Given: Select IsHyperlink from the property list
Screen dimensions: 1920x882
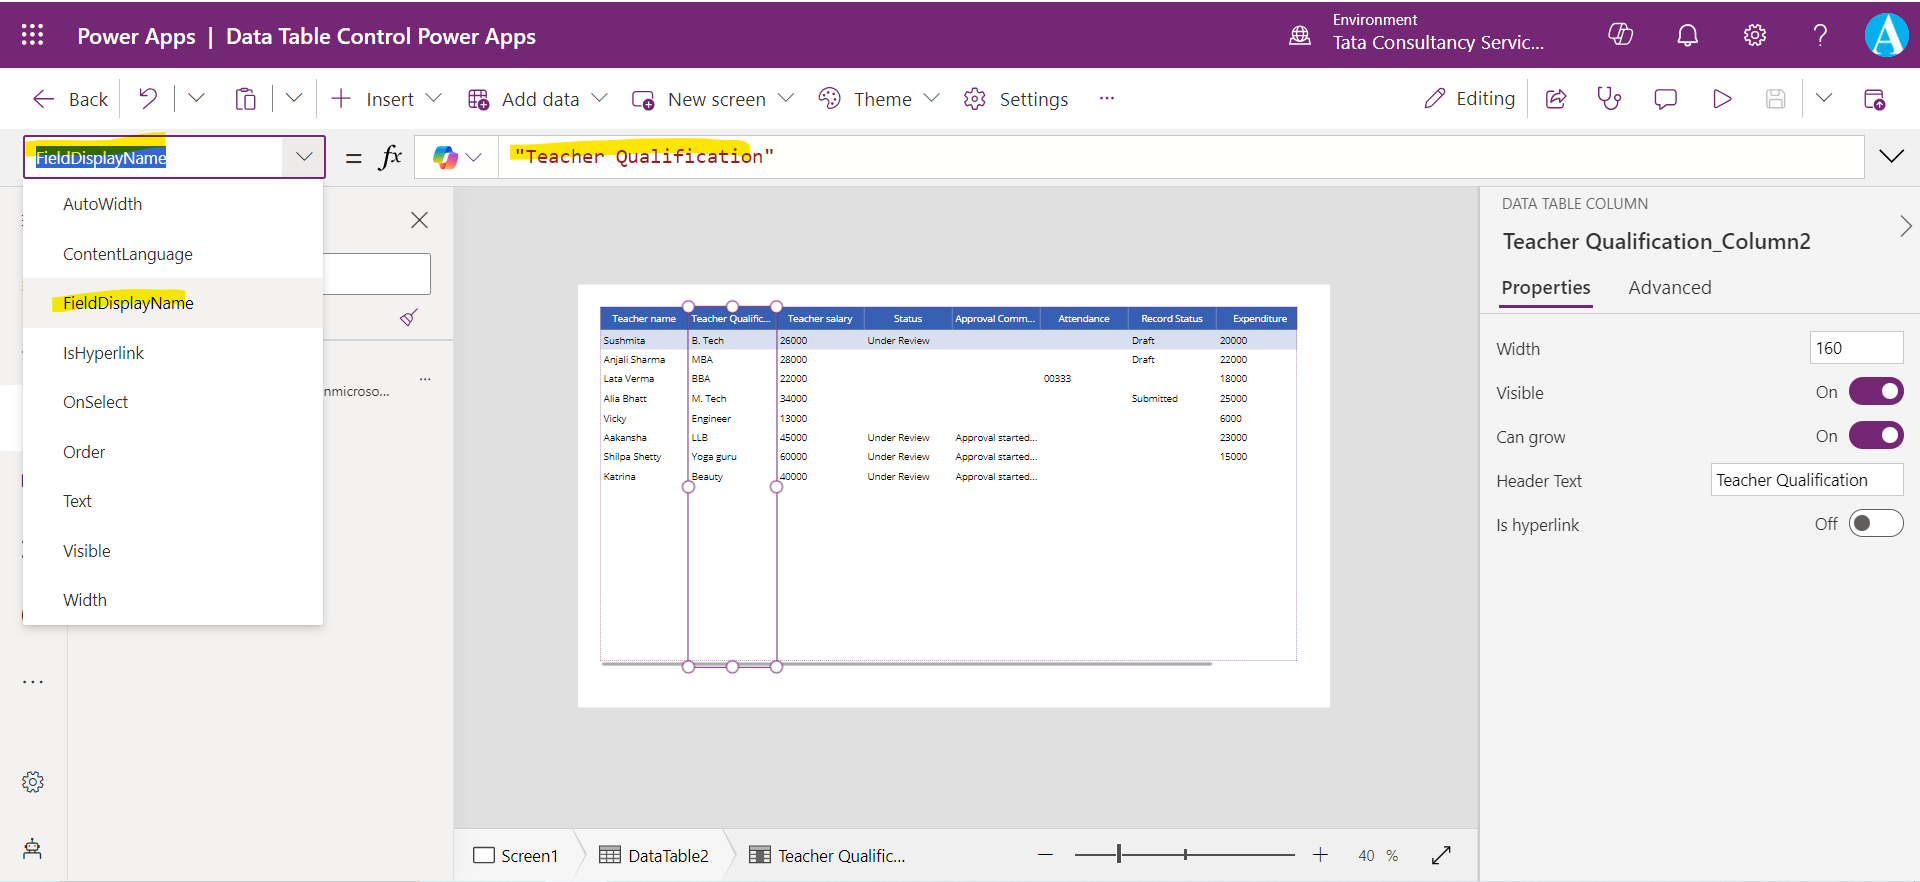Looking at the screenshot, I should tap(103, 353).
